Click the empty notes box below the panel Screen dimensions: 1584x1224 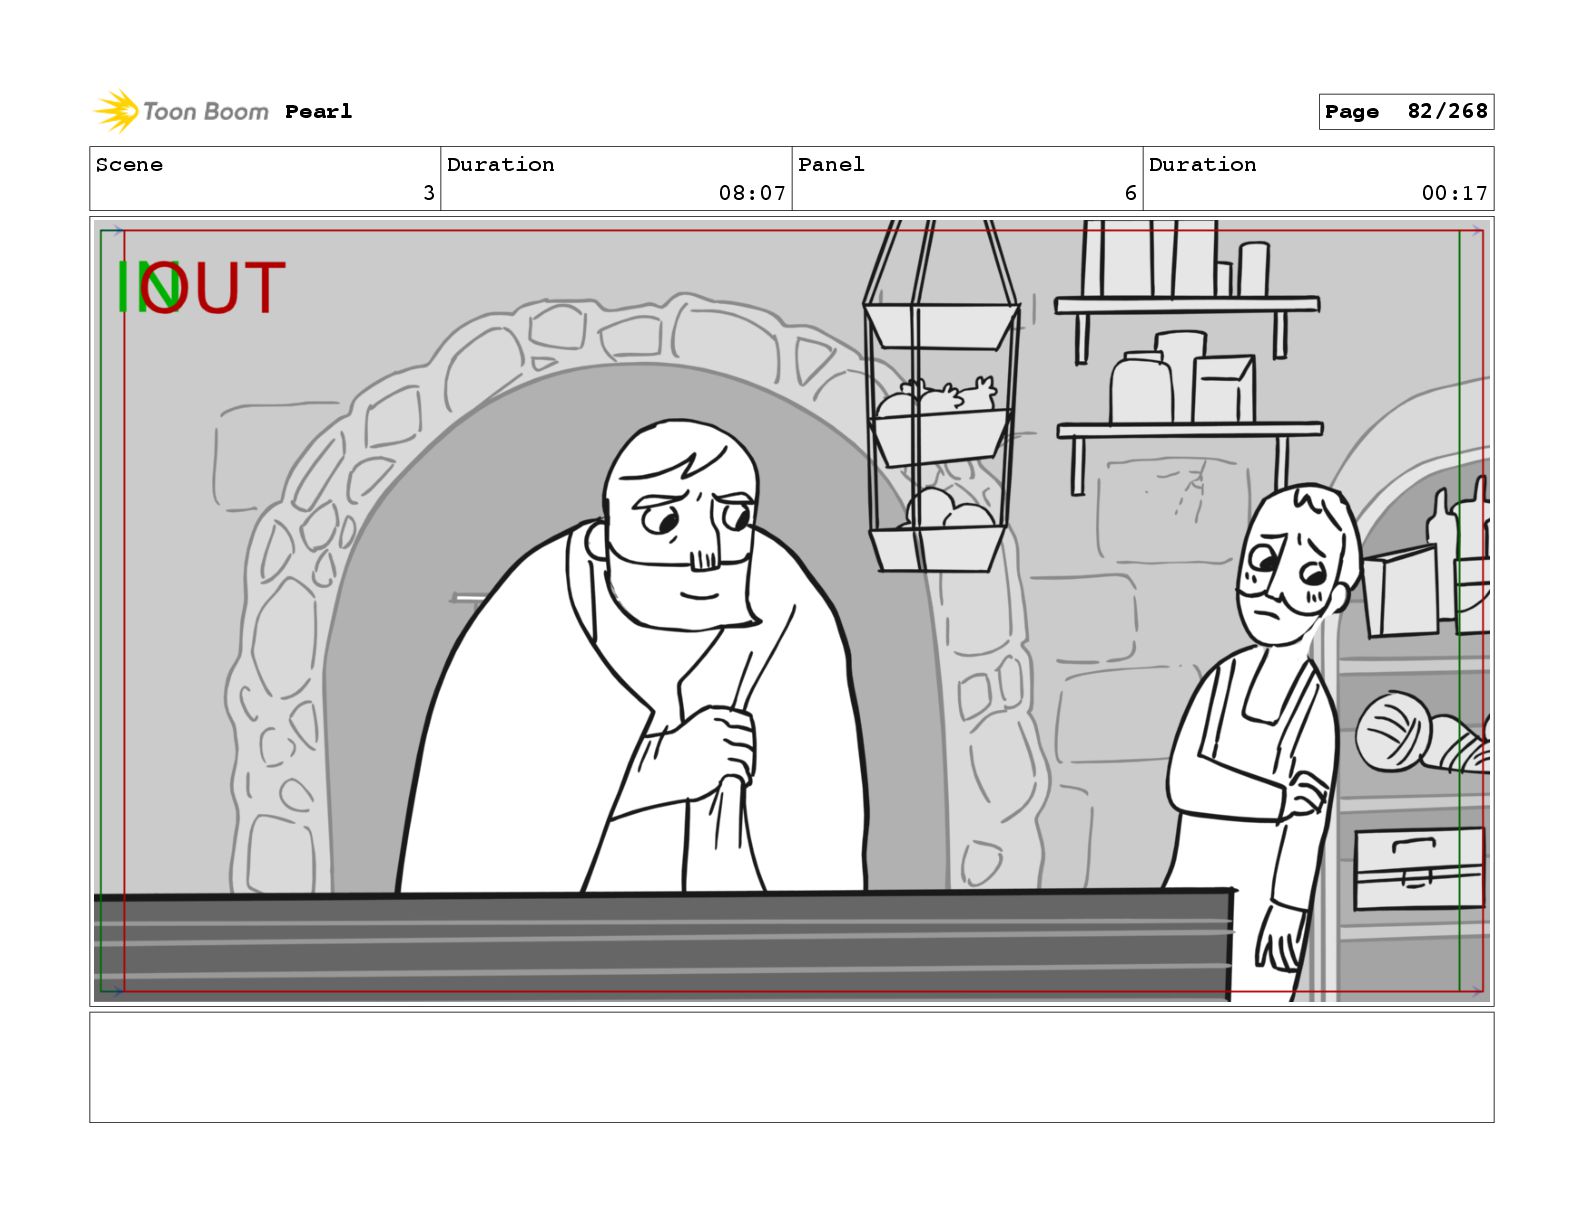pos(791,1067)
